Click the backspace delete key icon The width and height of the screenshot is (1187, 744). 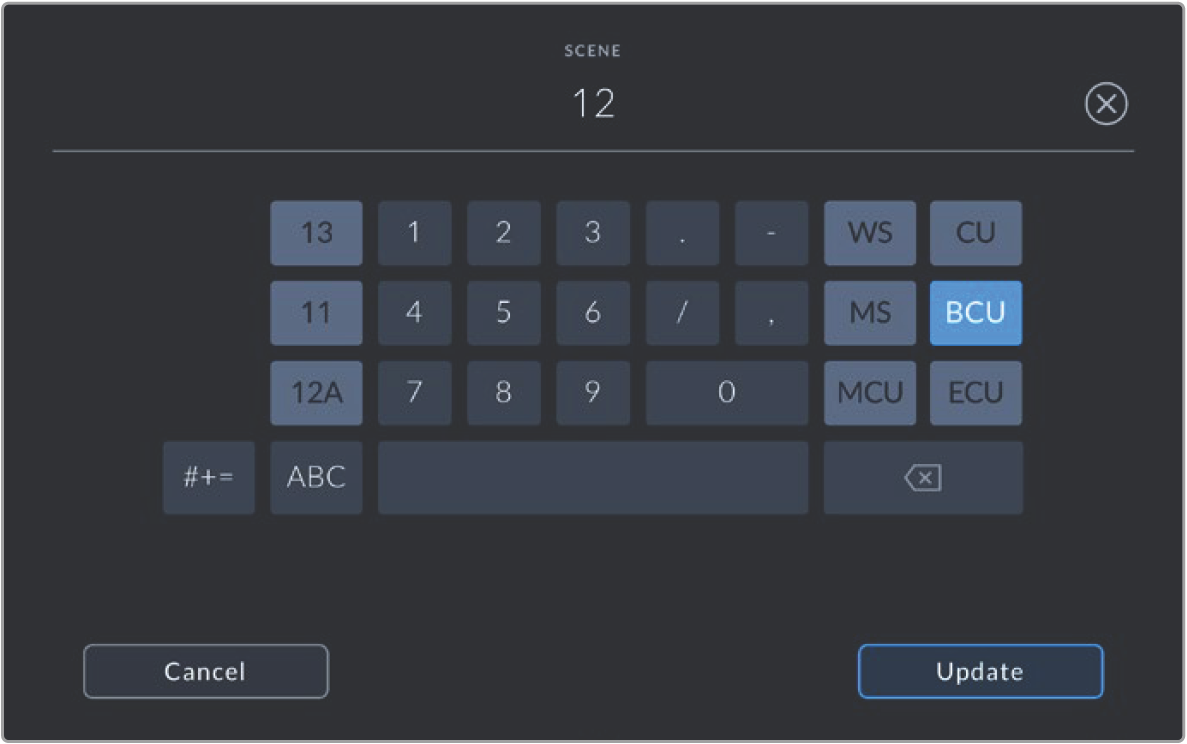tap(923, 478)
